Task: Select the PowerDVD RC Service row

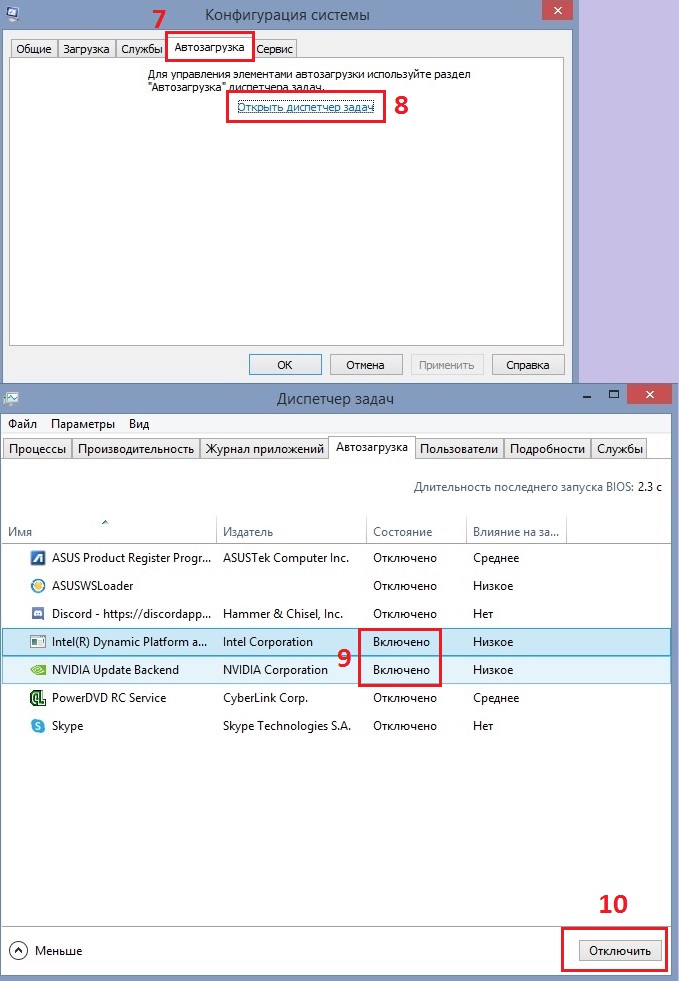Action: click(336, 698)
